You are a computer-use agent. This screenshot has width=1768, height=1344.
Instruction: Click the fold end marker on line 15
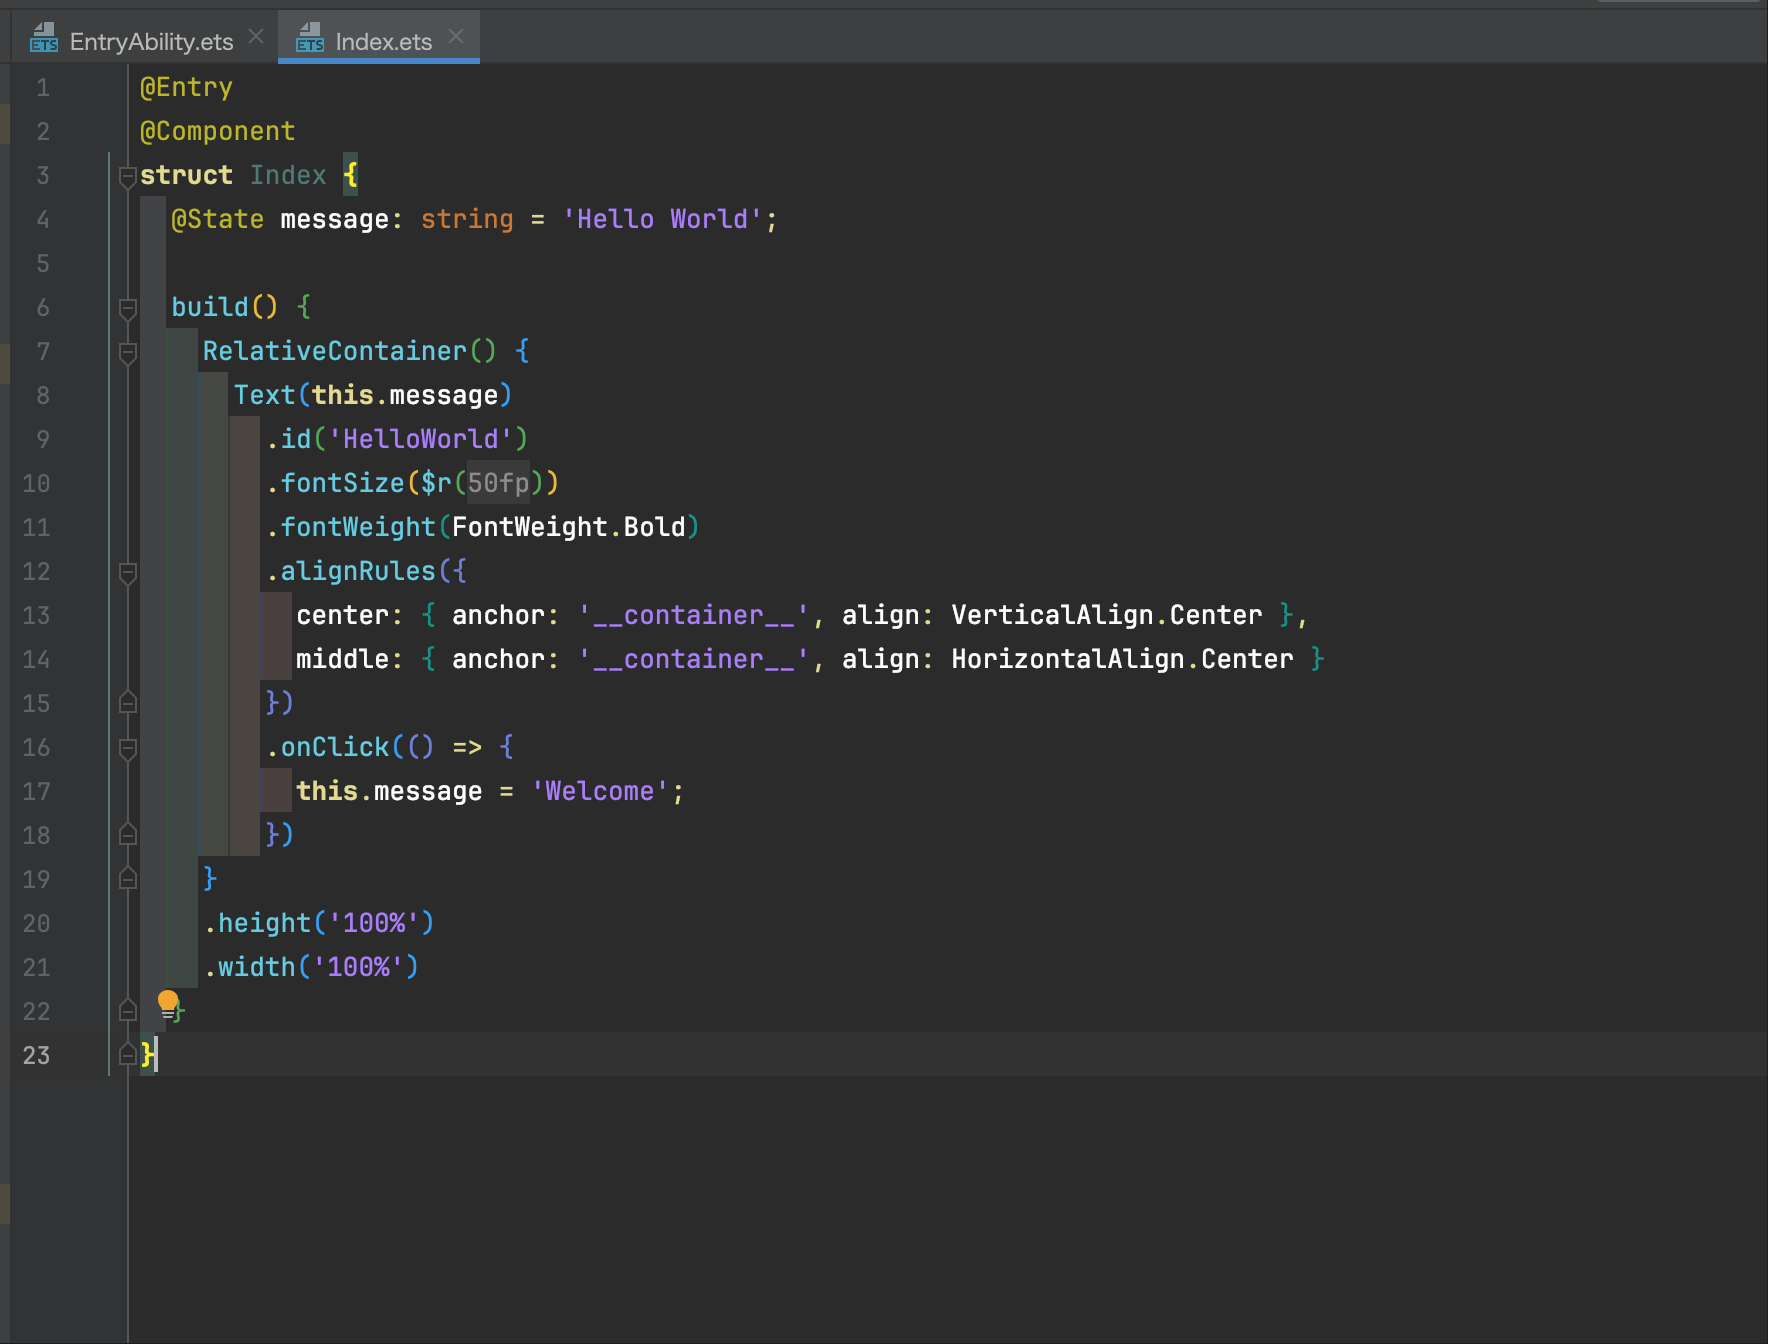(128, 702)
